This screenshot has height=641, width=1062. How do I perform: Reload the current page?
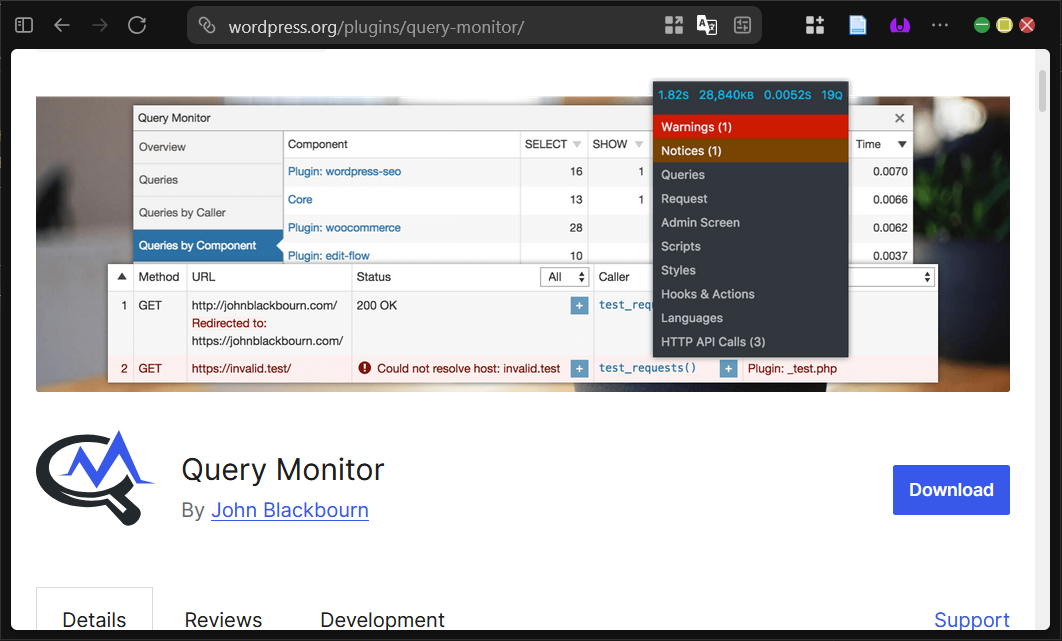point(137,26)
